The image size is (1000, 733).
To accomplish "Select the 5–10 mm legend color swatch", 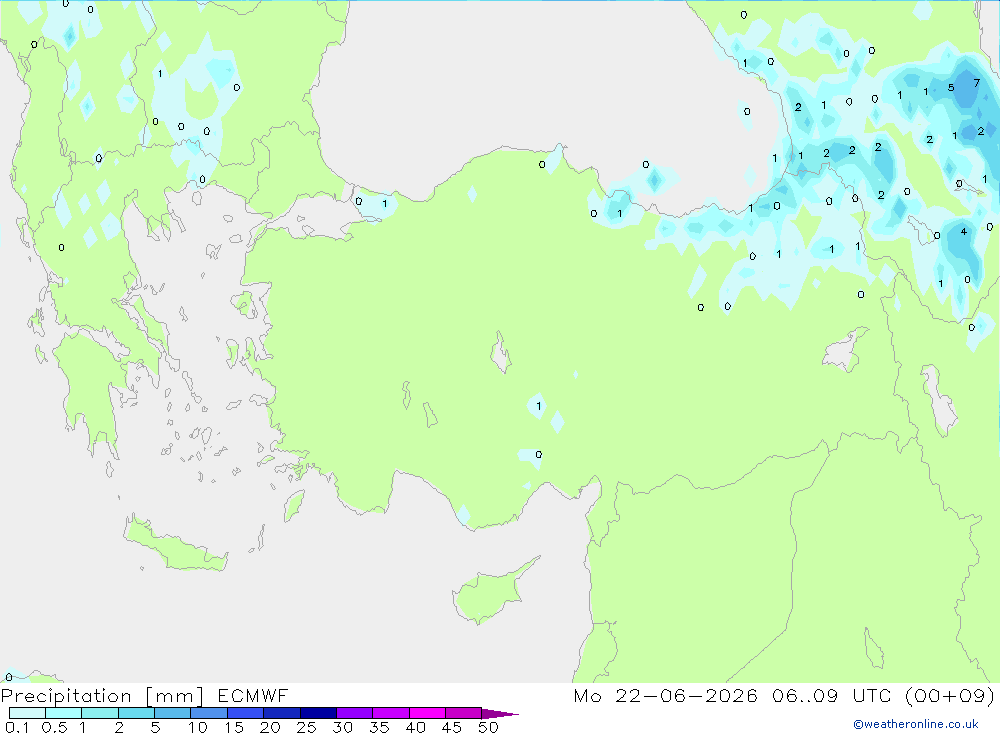I will (172, 713).
